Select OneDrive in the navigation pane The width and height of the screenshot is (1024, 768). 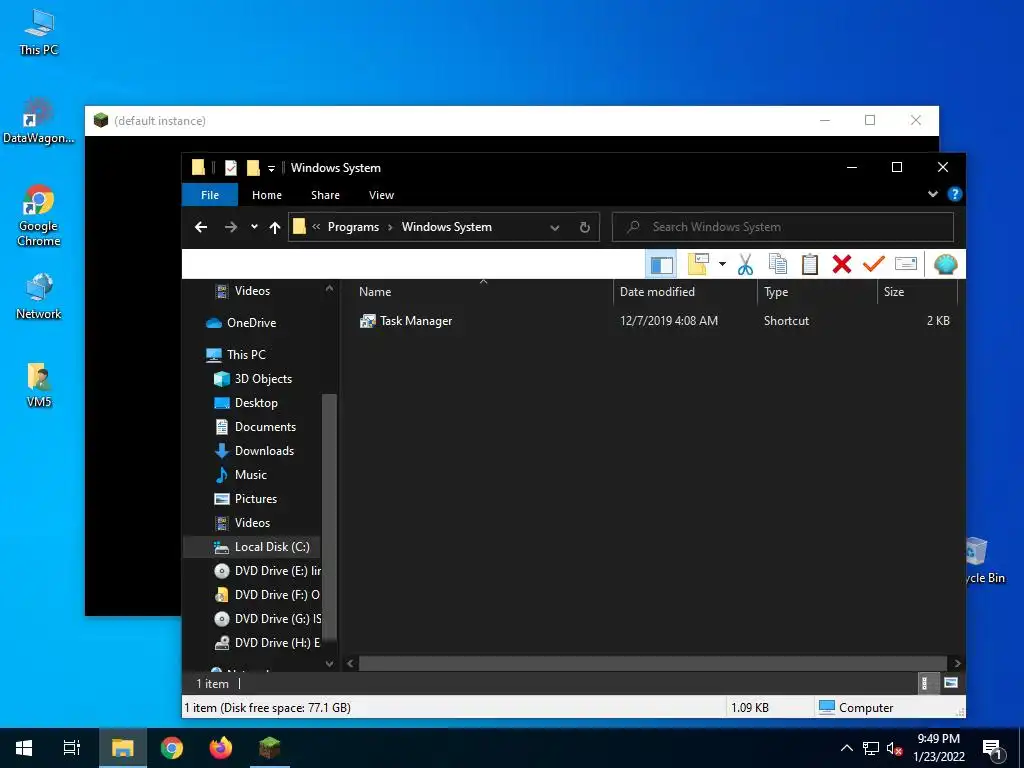251,323
